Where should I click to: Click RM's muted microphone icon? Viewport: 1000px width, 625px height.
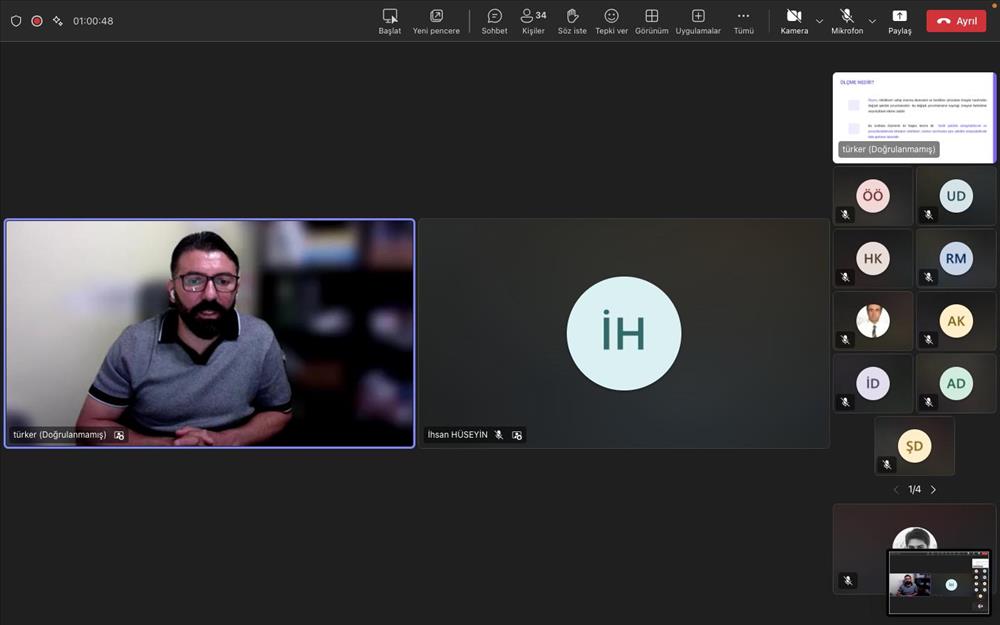tap(929, 277)
